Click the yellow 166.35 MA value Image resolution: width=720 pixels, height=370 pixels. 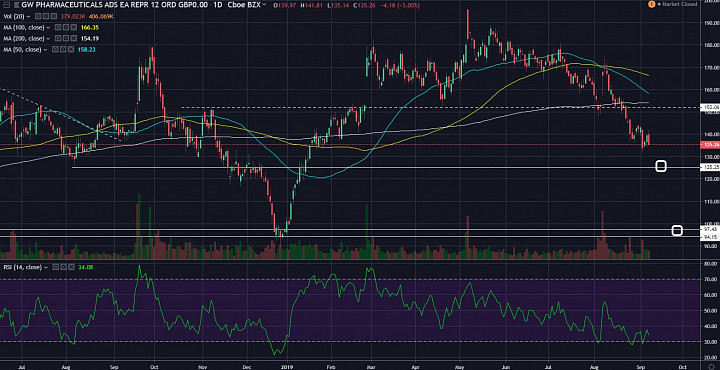coord(90,28)
